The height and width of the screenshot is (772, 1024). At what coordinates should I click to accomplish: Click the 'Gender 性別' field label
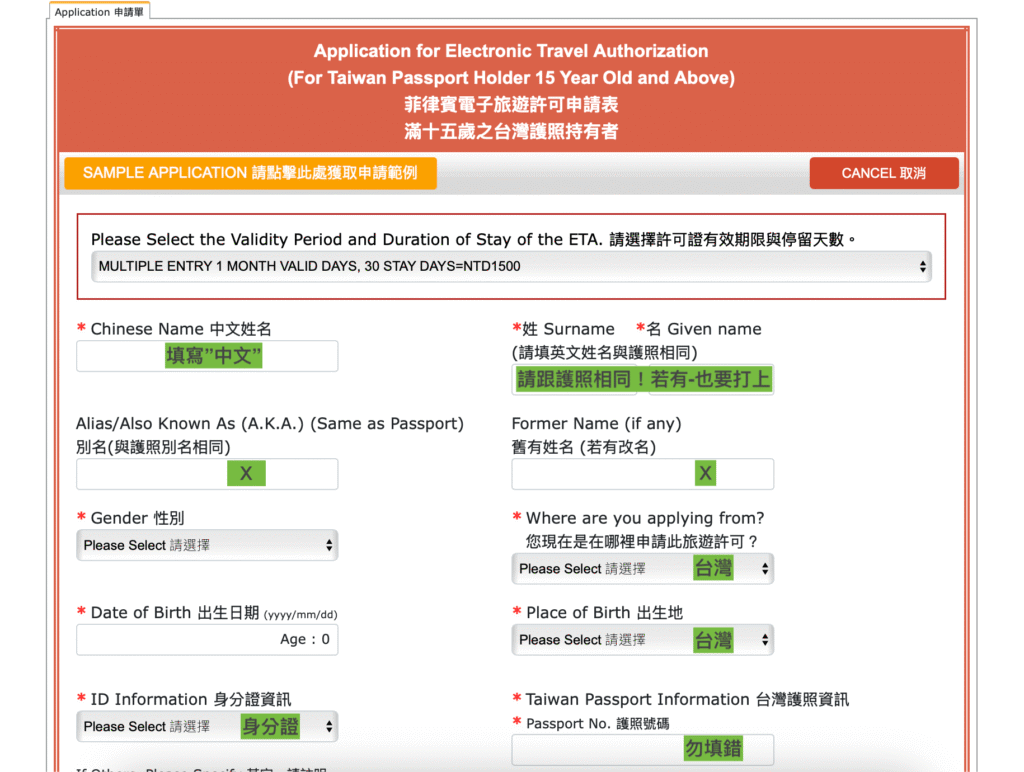click(x=137, y=518)
